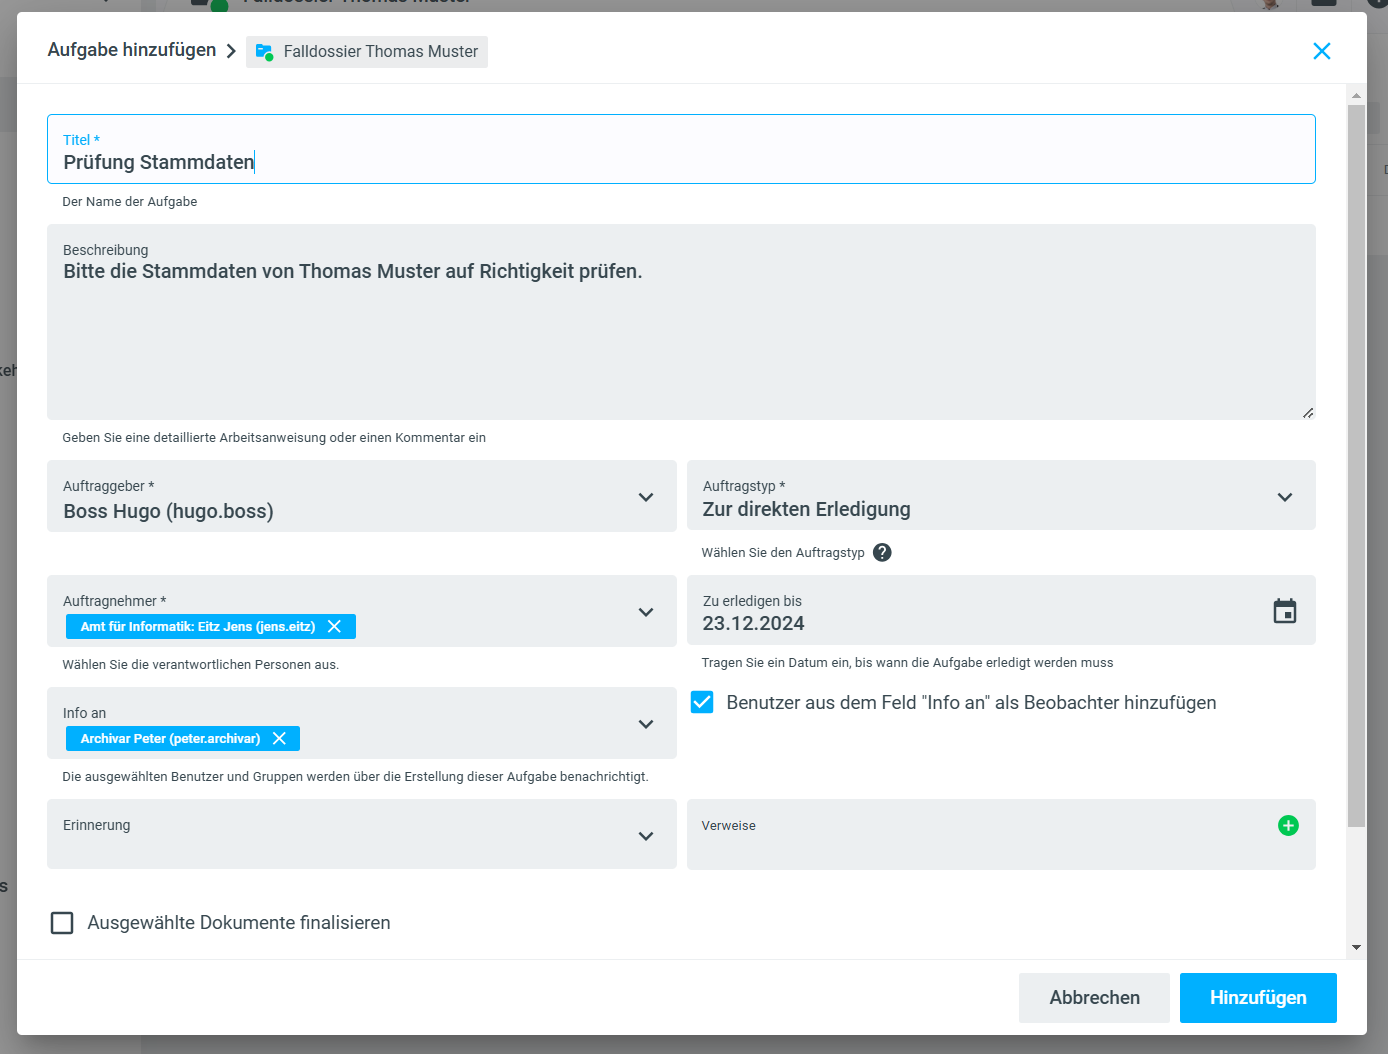Enable Ausgewählte Dokumente finalisieren checkbox

click(x=62, y=922)
